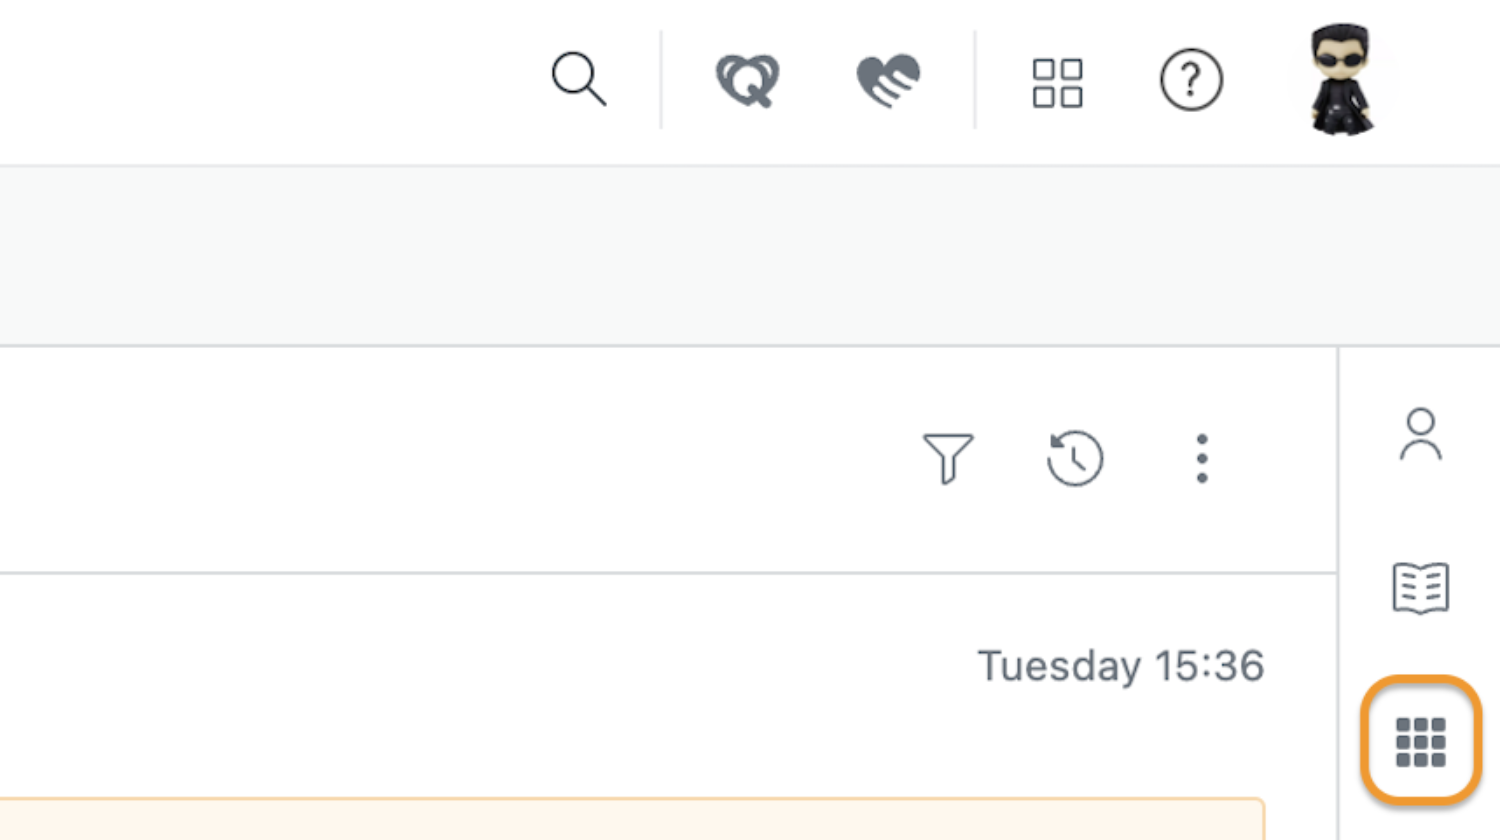Toggle the conversation filter funnel icon
1500x840 pixels.
tap(947, 458)
